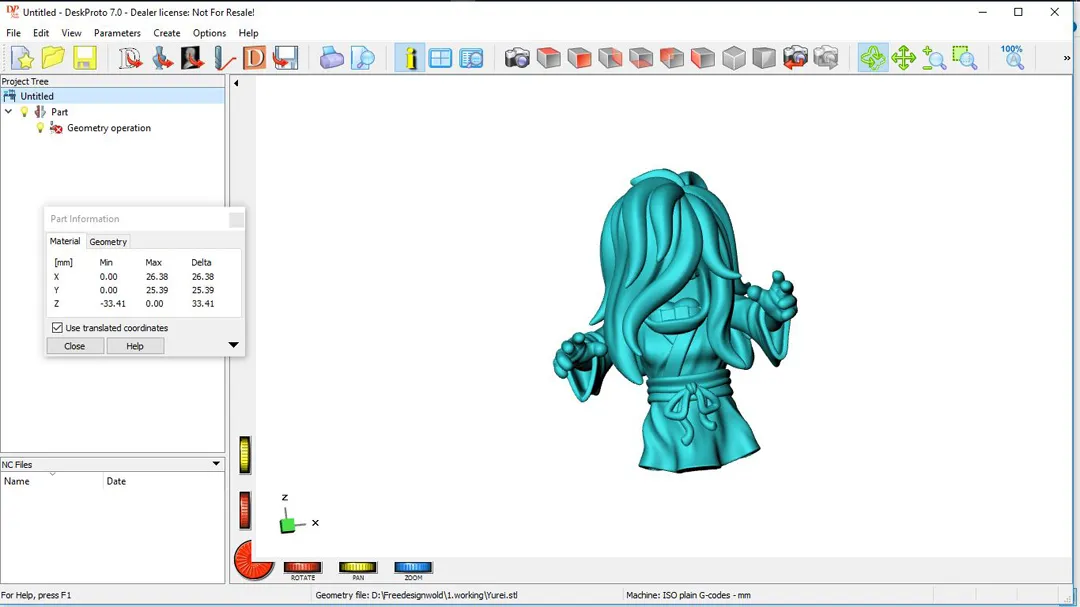1080x607 pixels.
Task: Click the camera icon with red return arrow
Action: [795, 58]
